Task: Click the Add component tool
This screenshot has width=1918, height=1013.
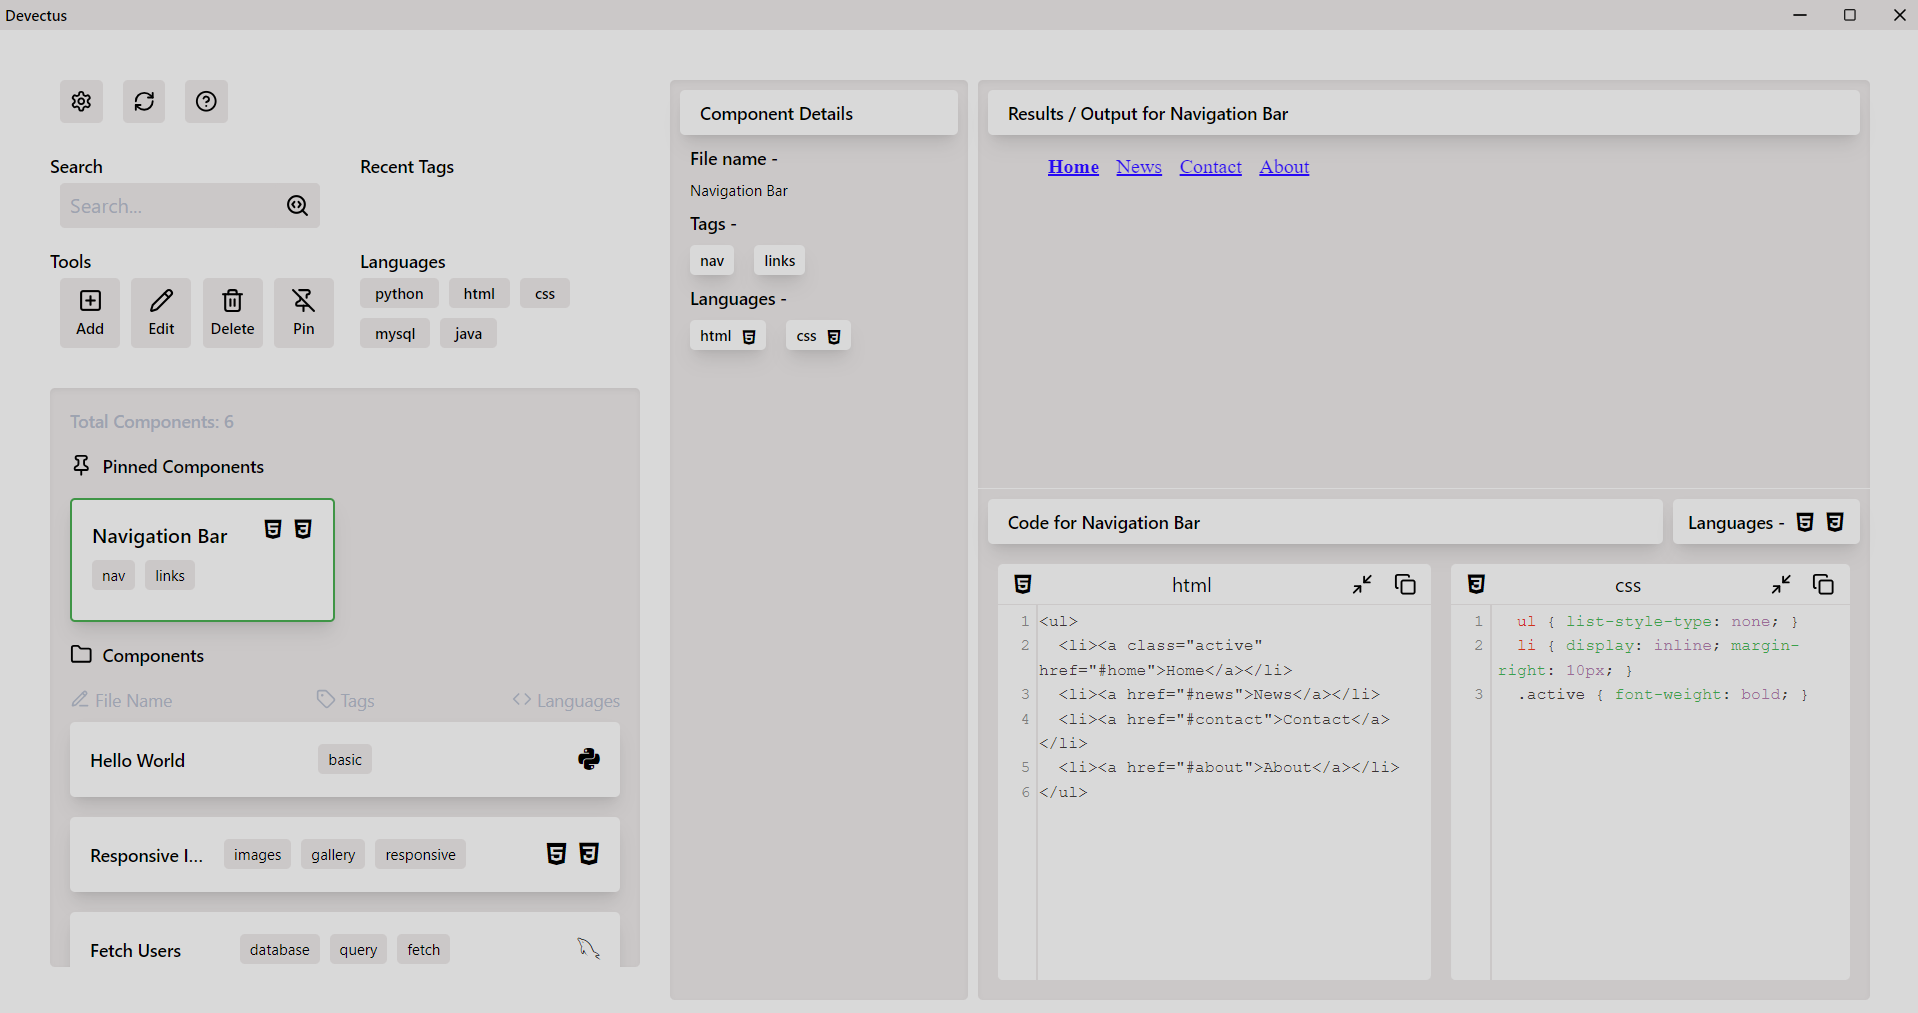Action: point(90,312)
